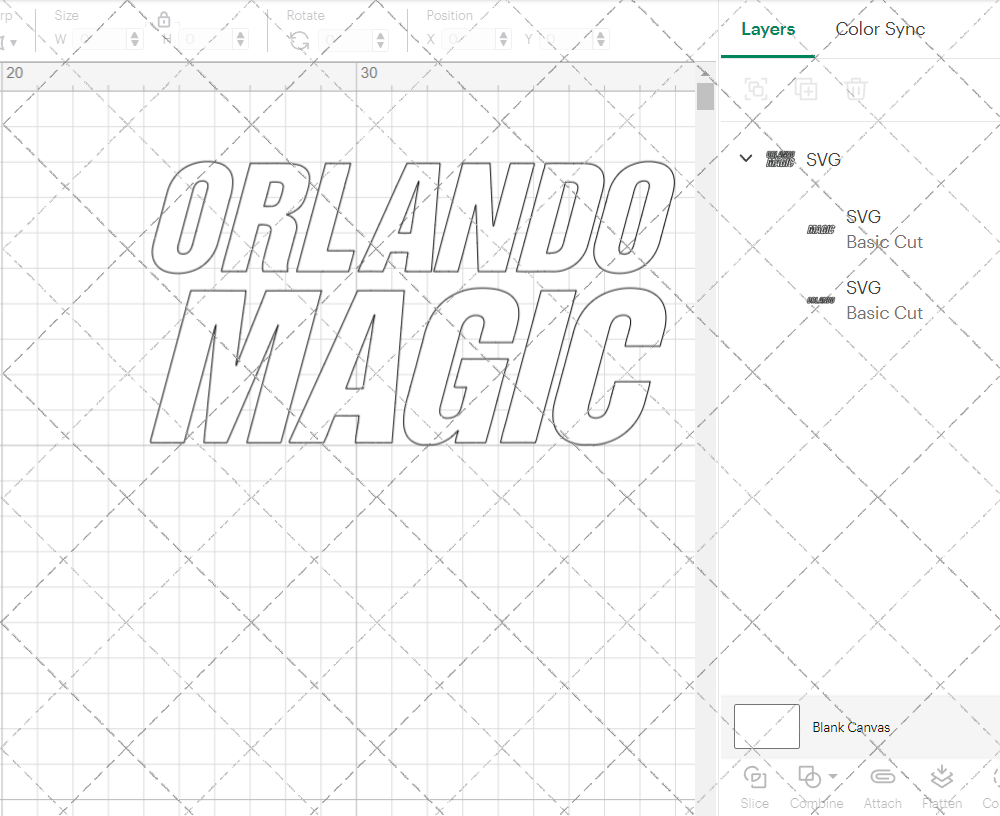Click the Attach tool
1000x816 pixels.
tap(883, 788)
